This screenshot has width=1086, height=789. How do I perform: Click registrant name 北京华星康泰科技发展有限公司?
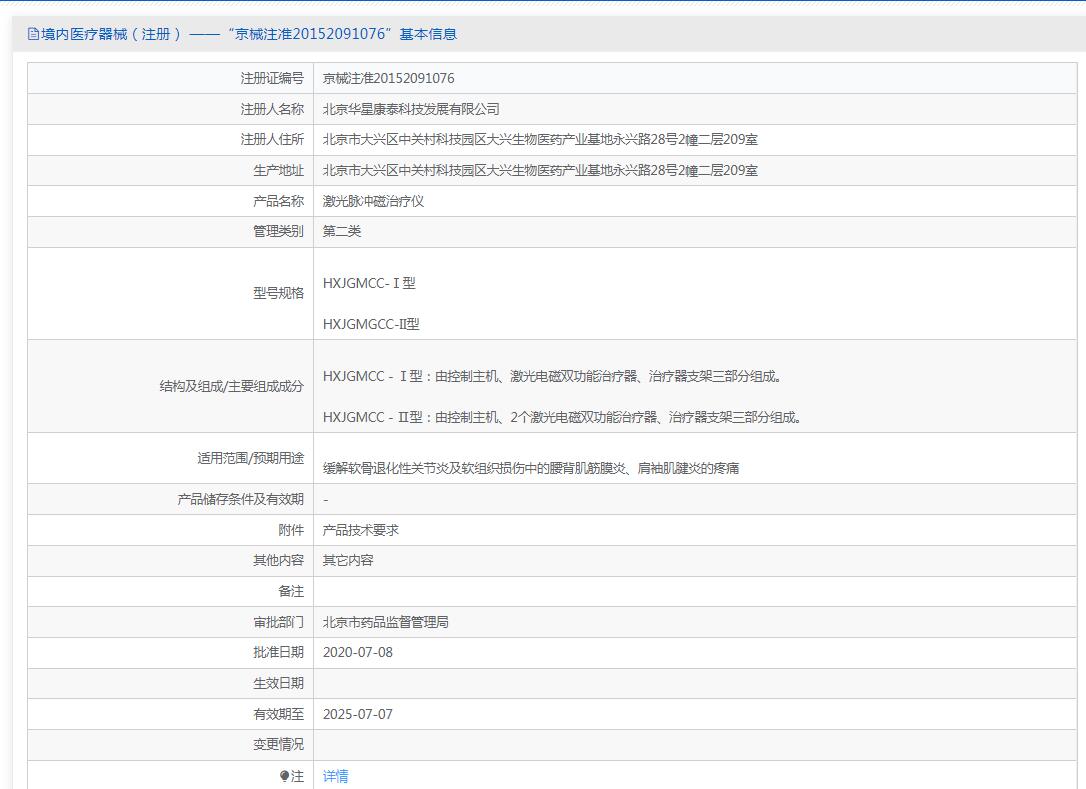[411, 109]
